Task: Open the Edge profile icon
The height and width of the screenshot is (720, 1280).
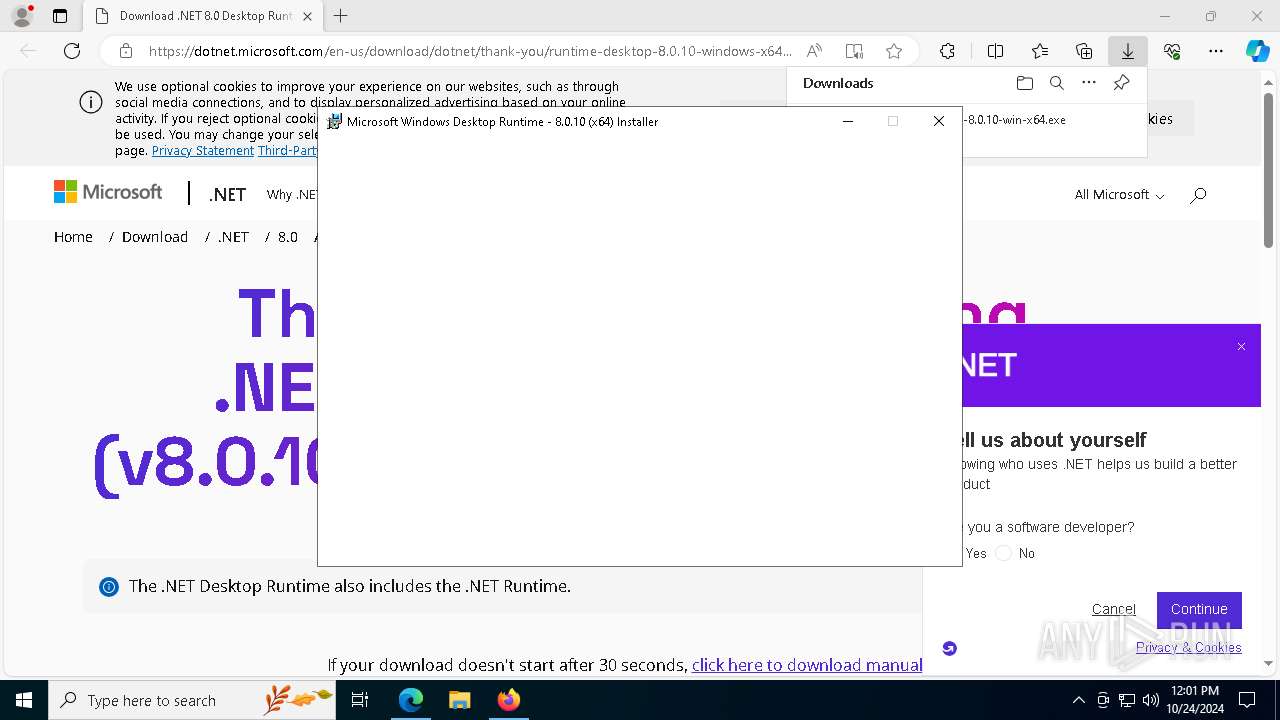Action: click(x=21, y=16)
